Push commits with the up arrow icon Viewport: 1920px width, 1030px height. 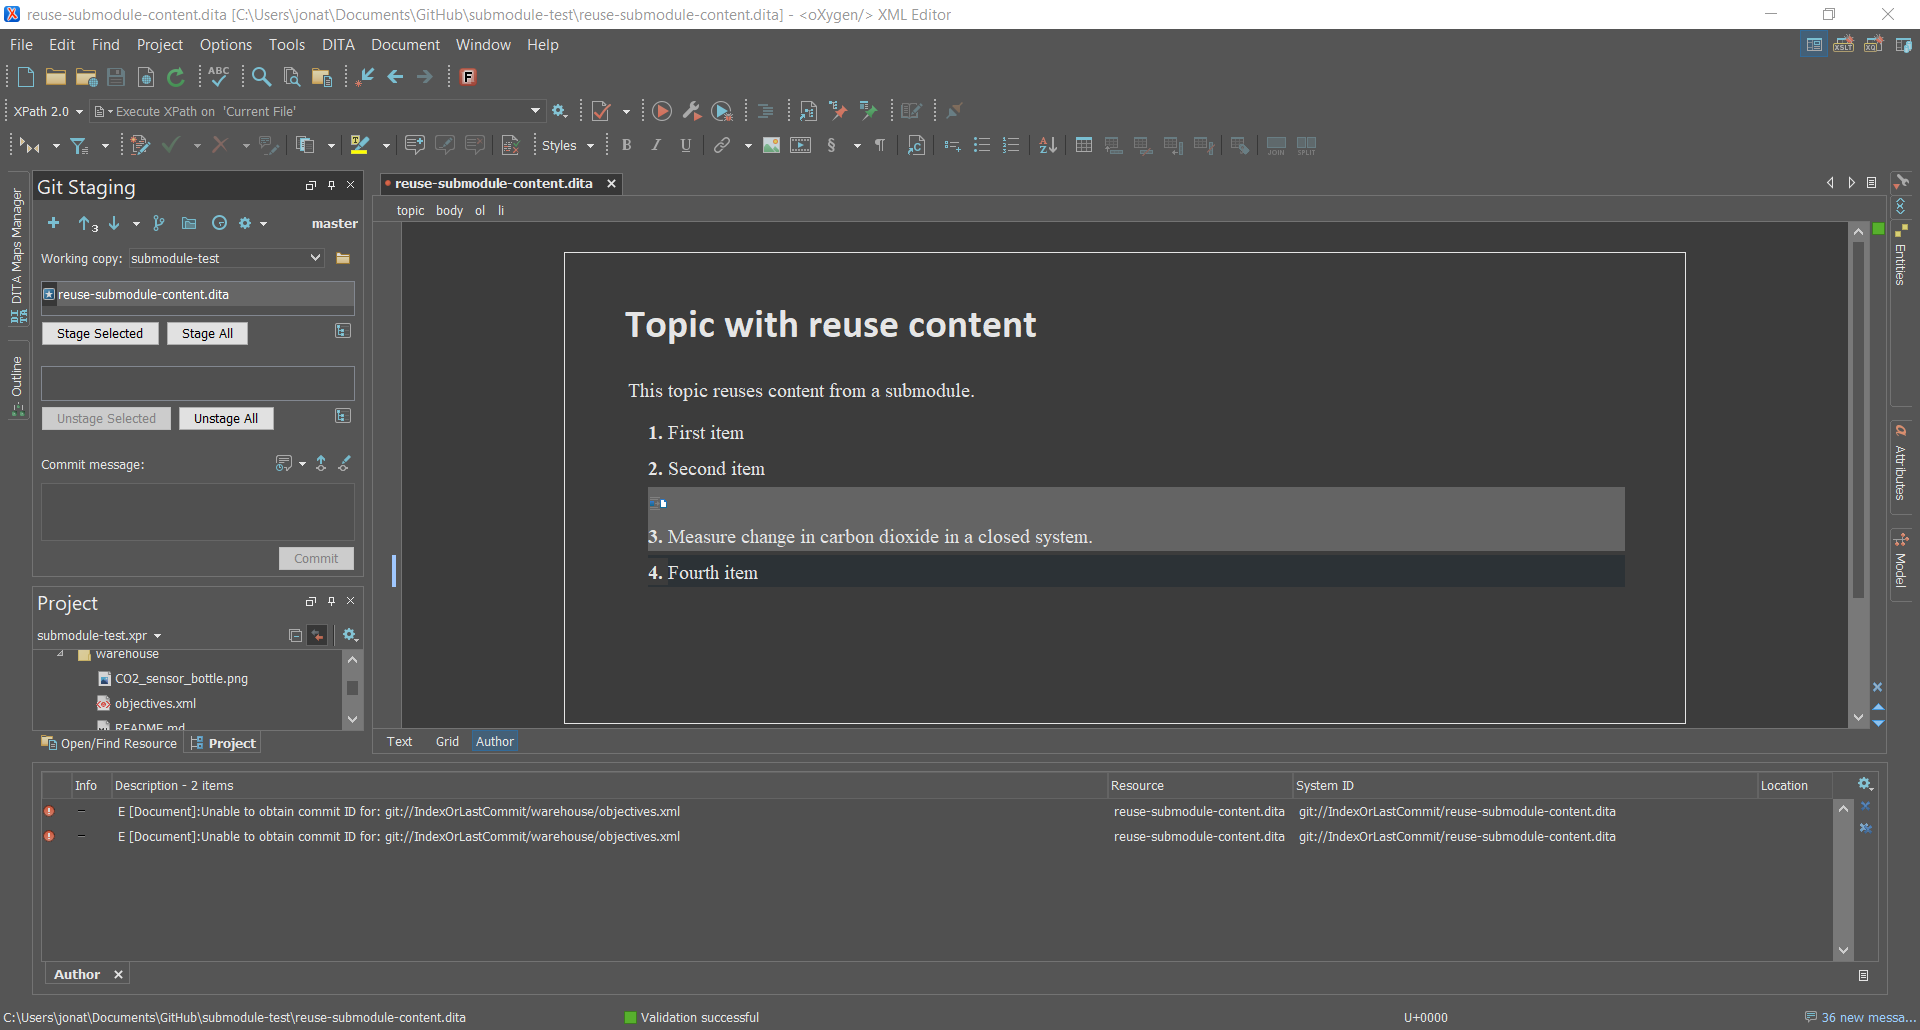pyautogui.click(x=87, y=223)
